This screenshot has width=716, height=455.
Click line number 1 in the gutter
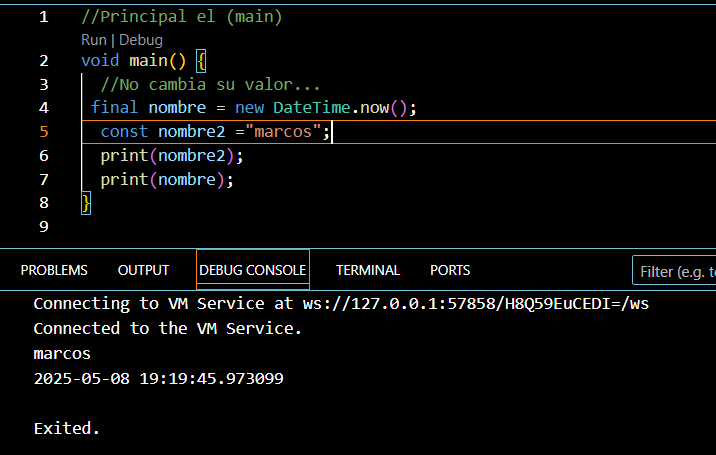pos(43,17)
